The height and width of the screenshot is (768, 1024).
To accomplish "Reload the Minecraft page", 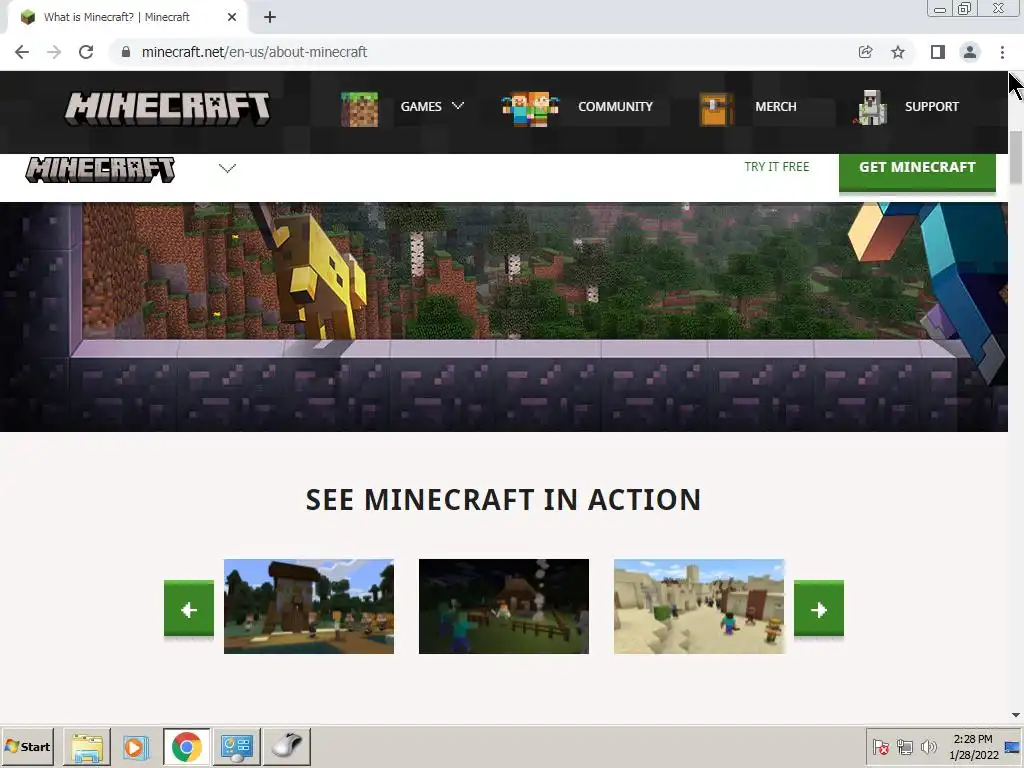I will coord(86,52).
